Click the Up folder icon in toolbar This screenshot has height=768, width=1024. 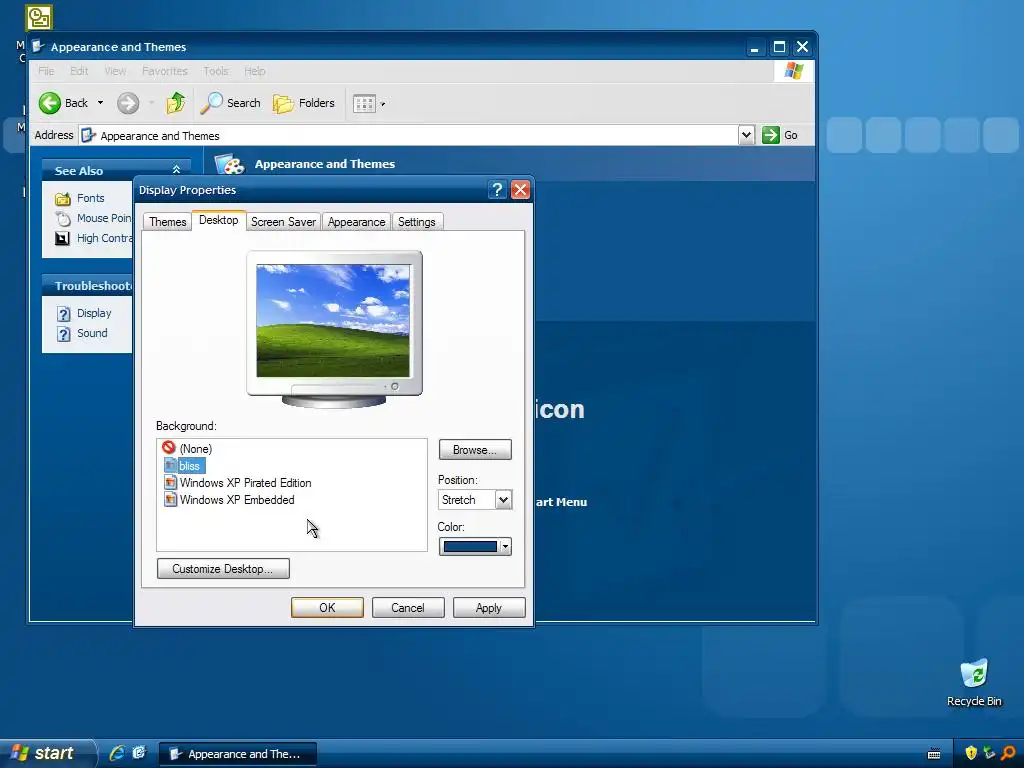[176, 103]
